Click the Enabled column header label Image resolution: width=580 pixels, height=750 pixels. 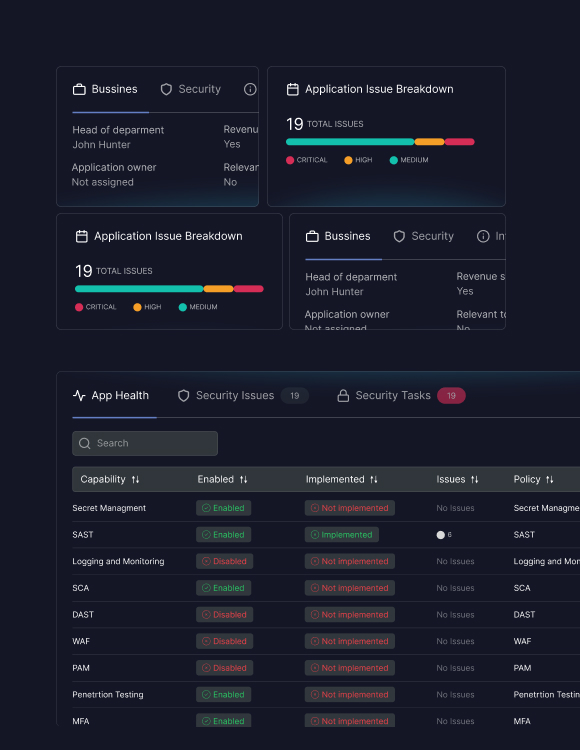tap(216, 479)
